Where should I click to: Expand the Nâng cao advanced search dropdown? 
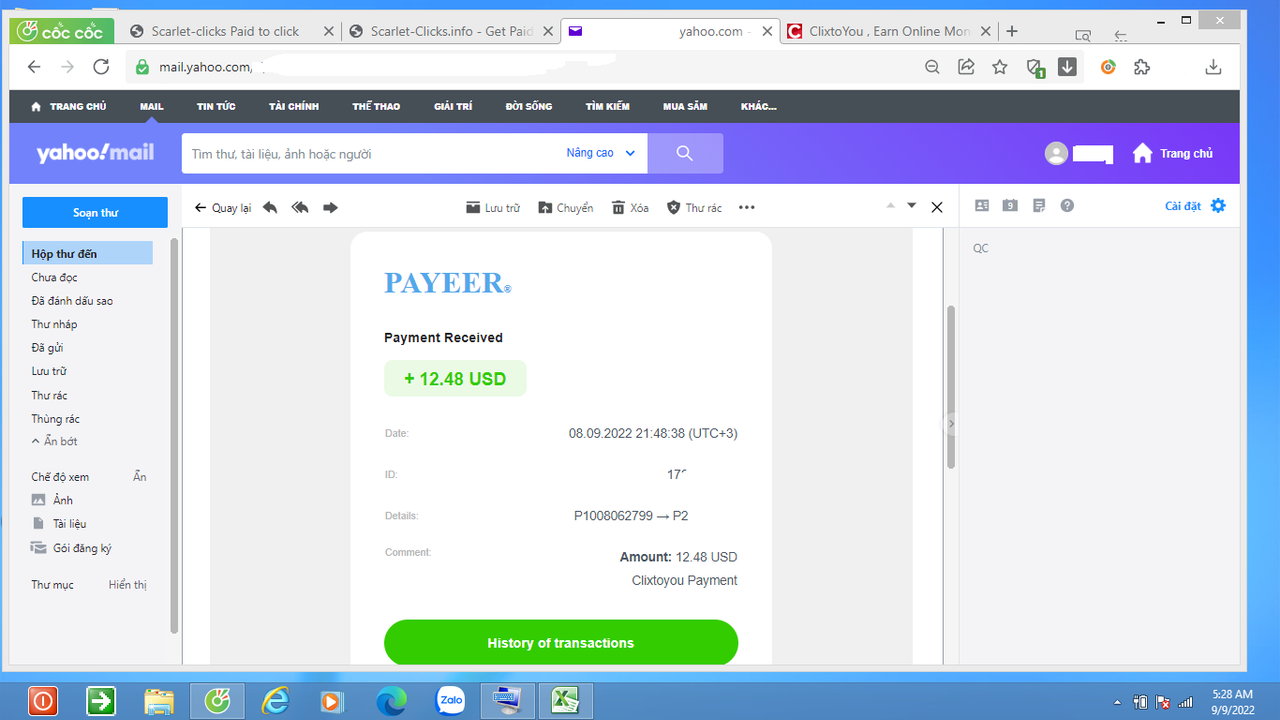(601, 153)
